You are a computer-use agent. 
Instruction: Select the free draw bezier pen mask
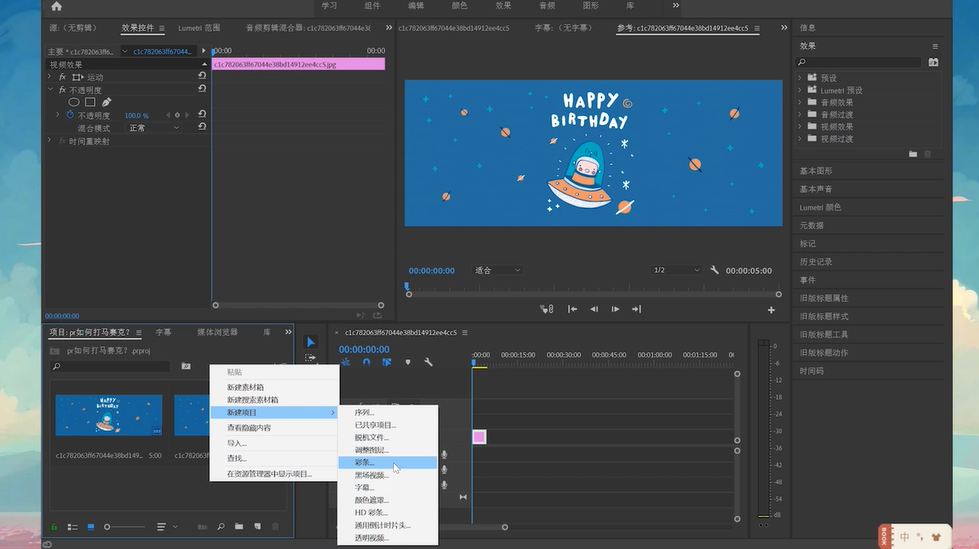[106, 102]
